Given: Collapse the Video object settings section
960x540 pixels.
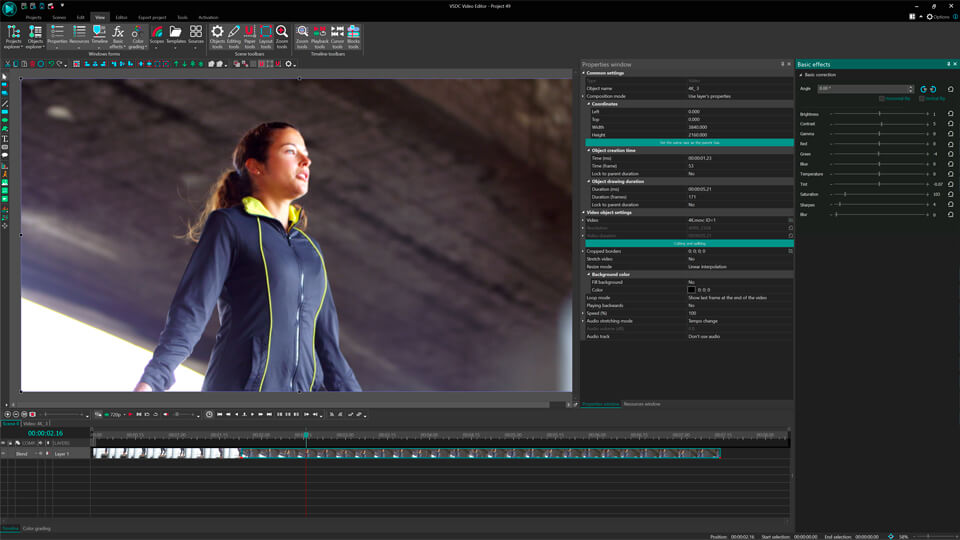Looking at the screenshot, I should click(583, 212).
